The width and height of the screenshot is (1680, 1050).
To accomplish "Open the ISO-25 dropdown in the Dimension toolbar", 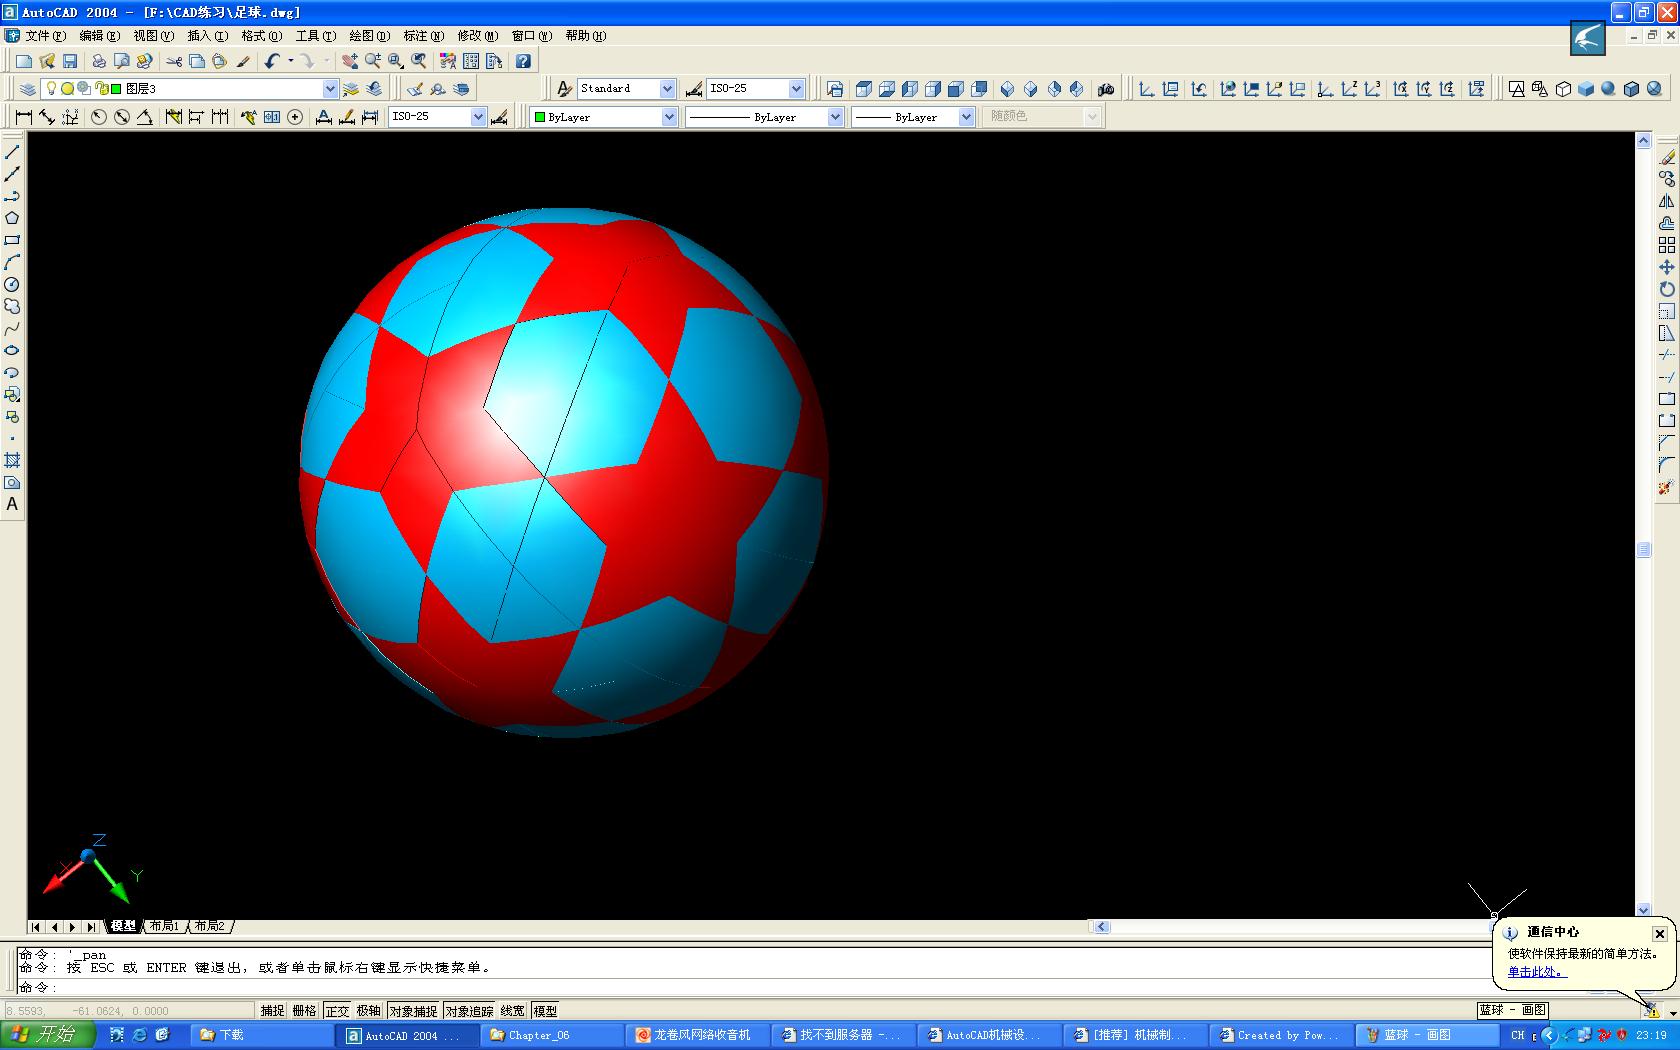I will tap(478, 117).
